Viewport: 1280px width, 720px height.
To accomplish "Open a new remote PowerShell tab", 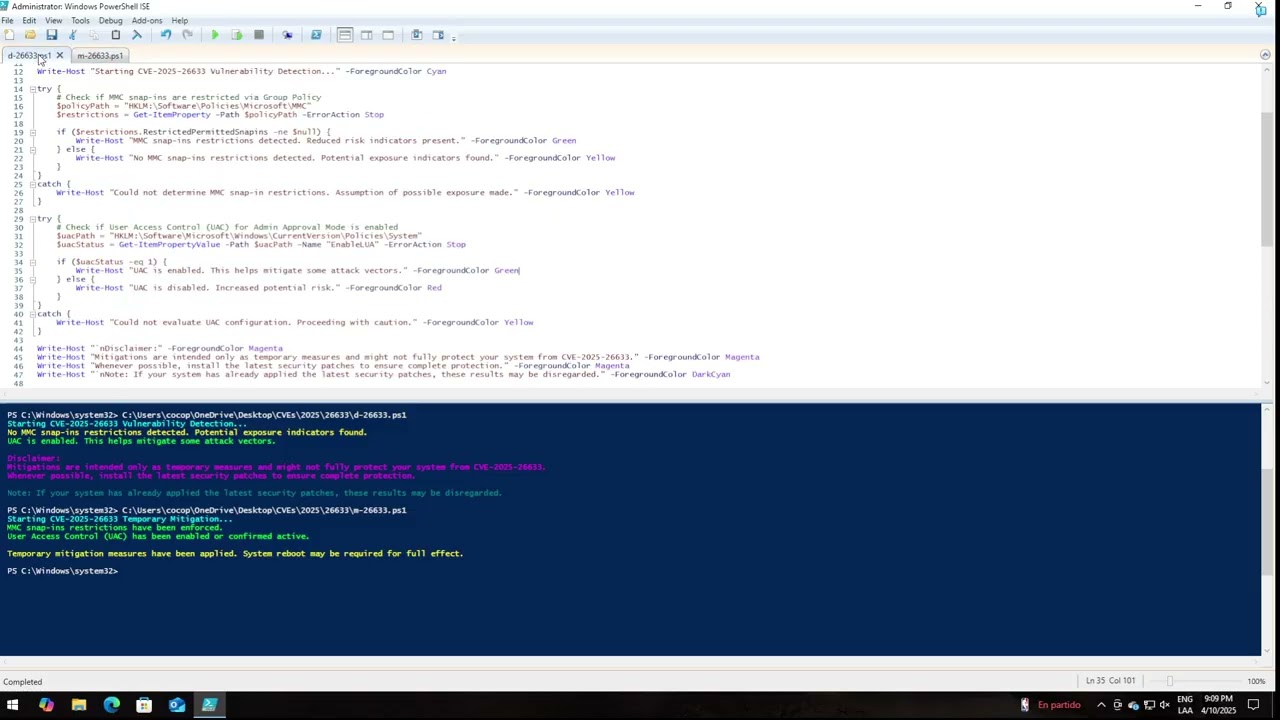I will pyautogui.click(x=287, y=35).
